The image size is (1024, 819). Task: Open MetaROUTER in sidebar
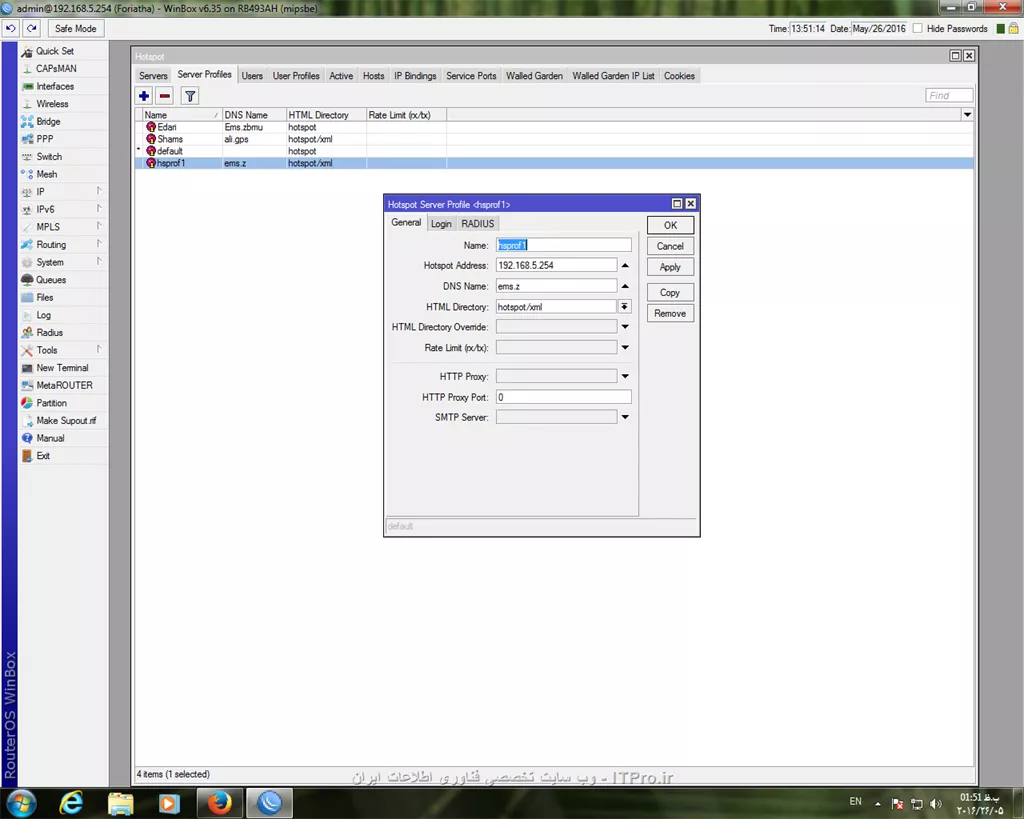[64, 385]
